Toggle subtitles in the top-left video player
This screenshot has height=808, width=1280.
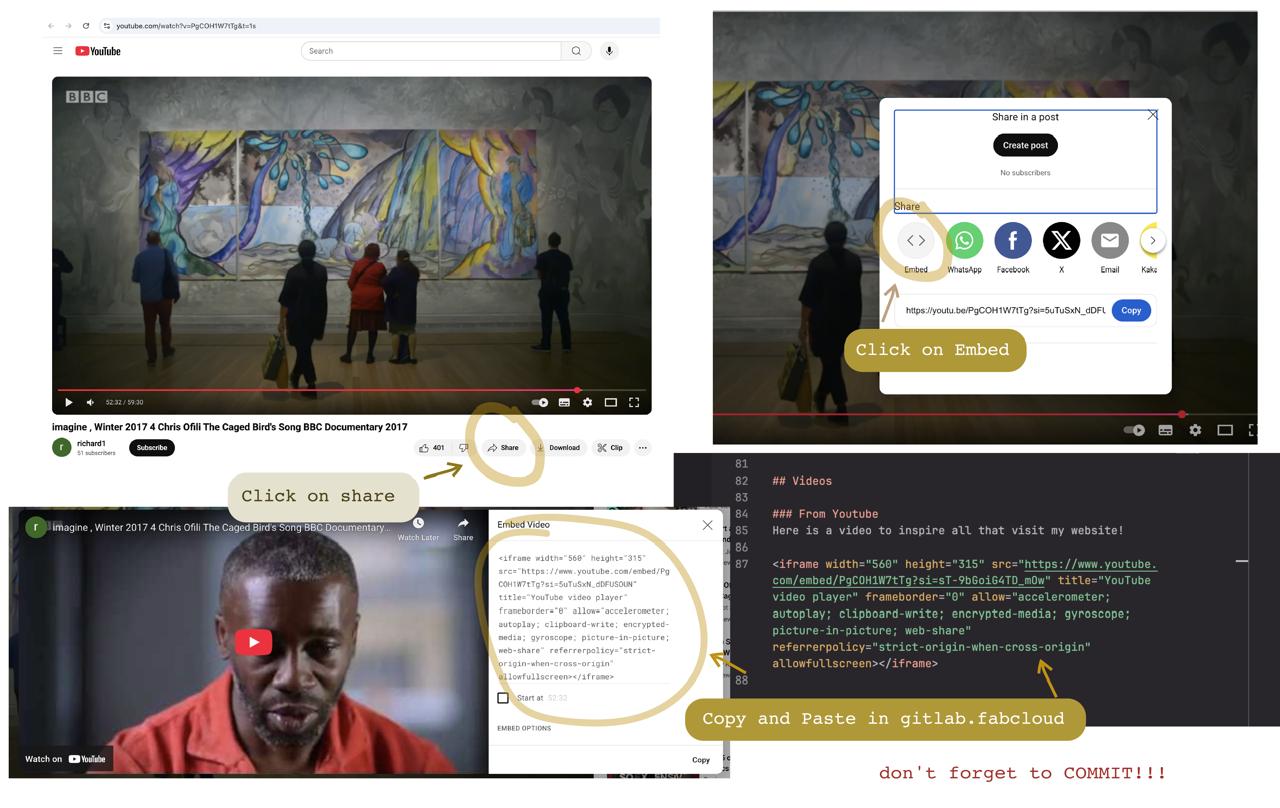[564, 402]
